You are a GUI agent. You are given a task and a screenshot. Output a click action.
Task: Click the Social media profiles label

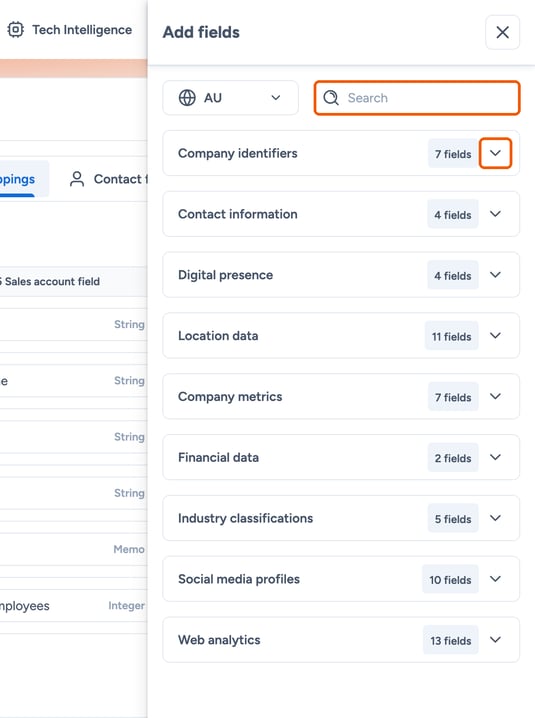pos(239,579)
